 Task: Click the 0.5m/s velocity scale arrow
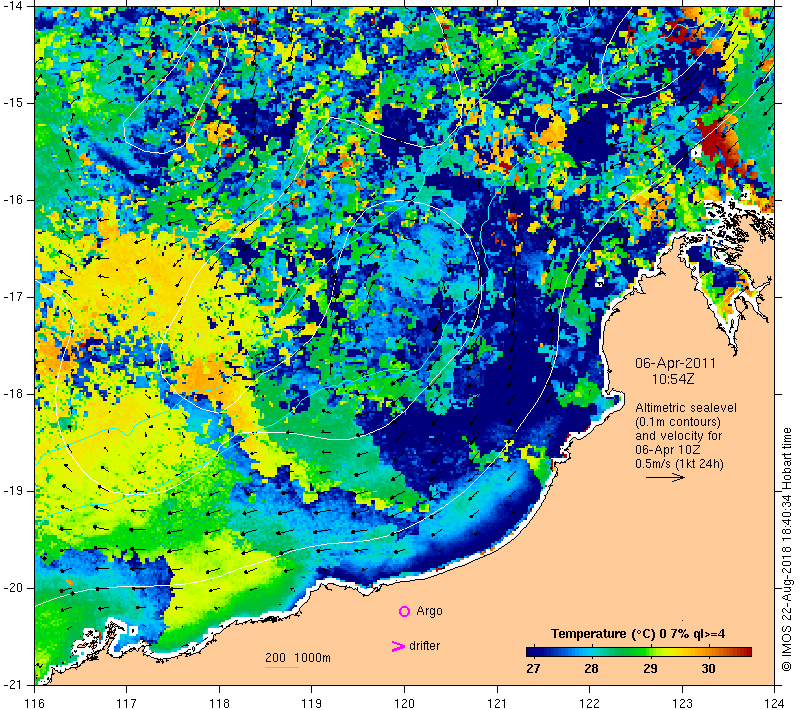[665, 477]
